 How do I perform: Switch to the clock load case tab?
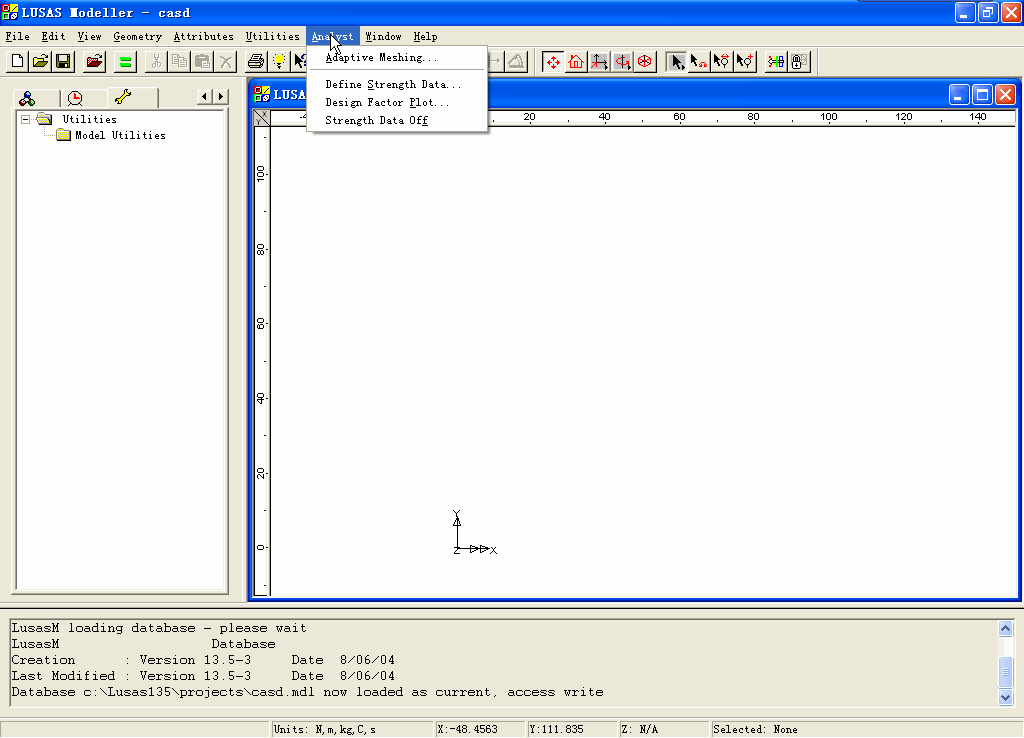pos(75,99)
